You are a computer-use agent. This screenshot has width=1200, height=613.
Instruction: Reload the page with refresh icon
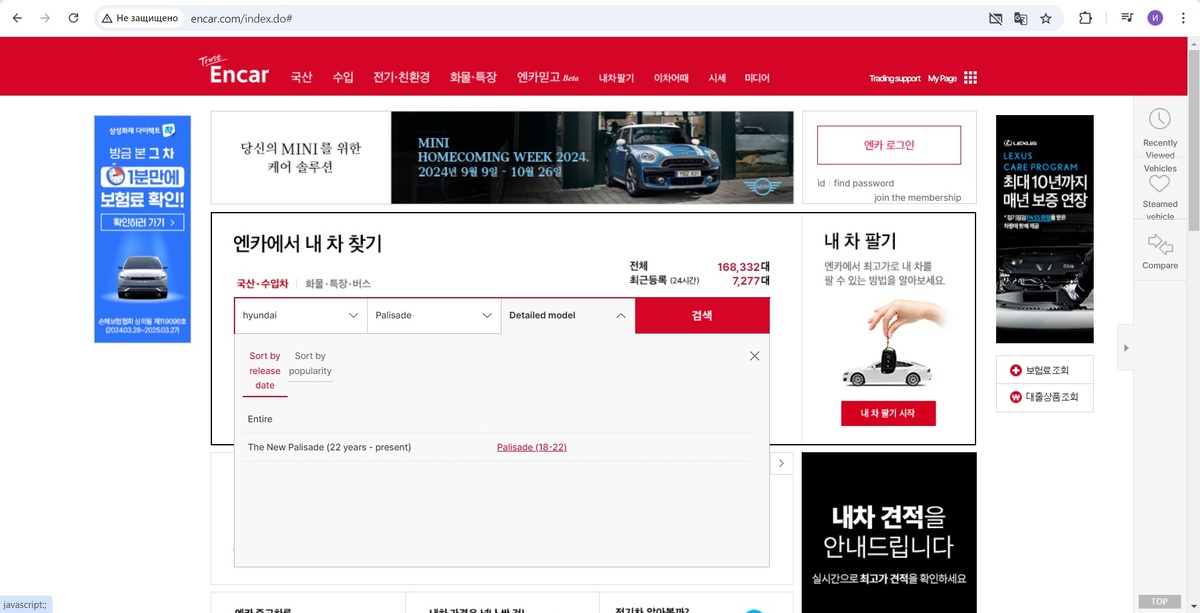(x=73, y=18)
